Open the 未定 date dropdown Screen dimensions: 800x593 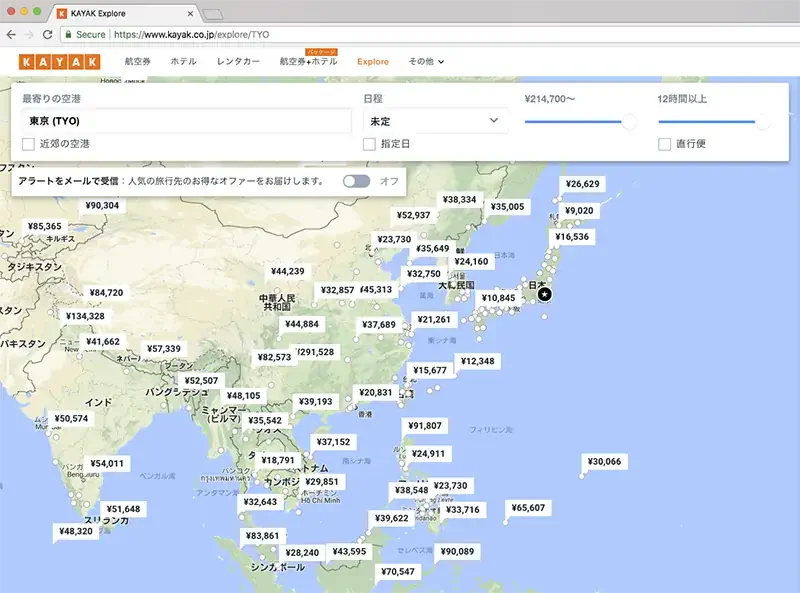[435, 120]
